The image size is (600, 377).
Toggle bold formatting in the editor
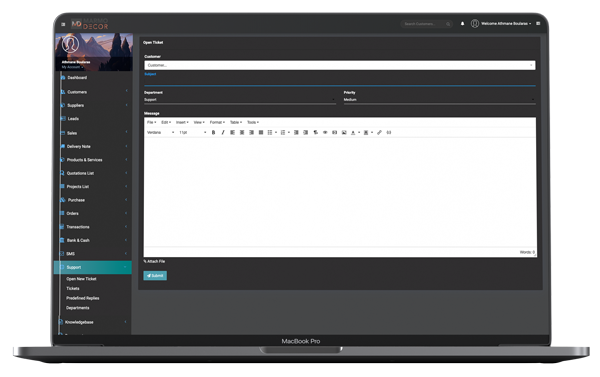214,132
